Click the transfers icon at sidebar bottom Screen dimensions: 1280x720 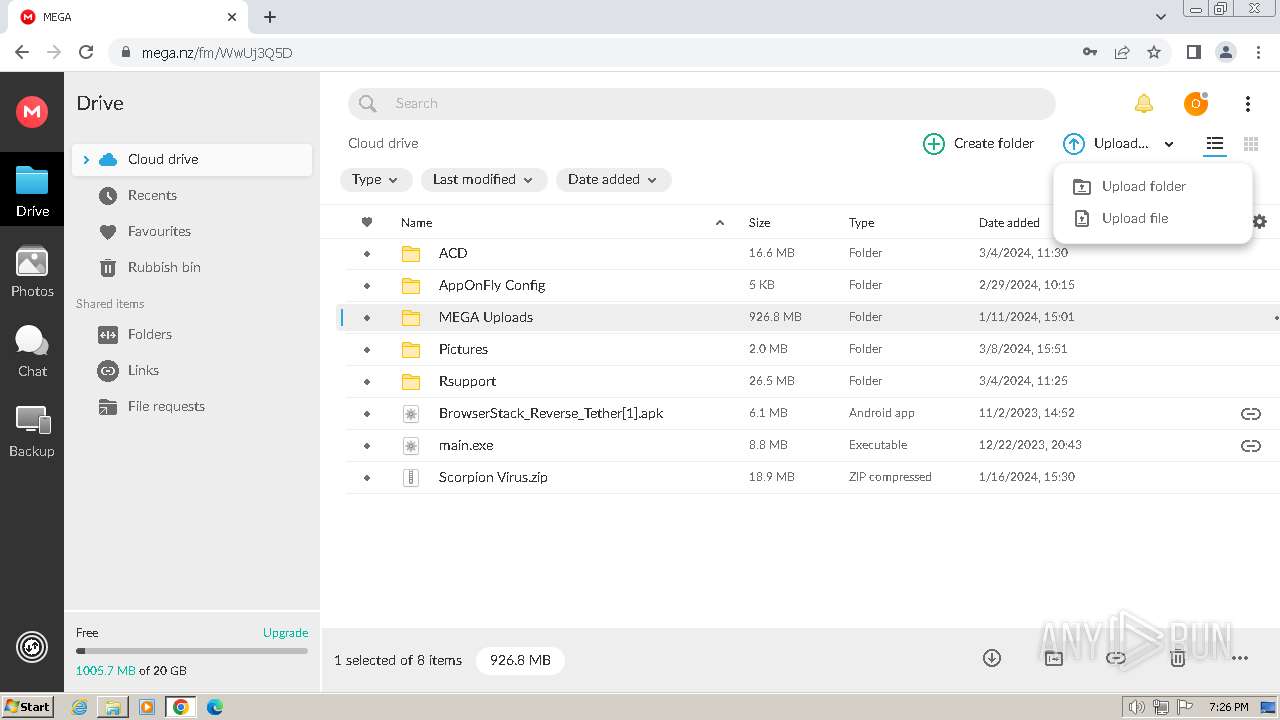32,647
